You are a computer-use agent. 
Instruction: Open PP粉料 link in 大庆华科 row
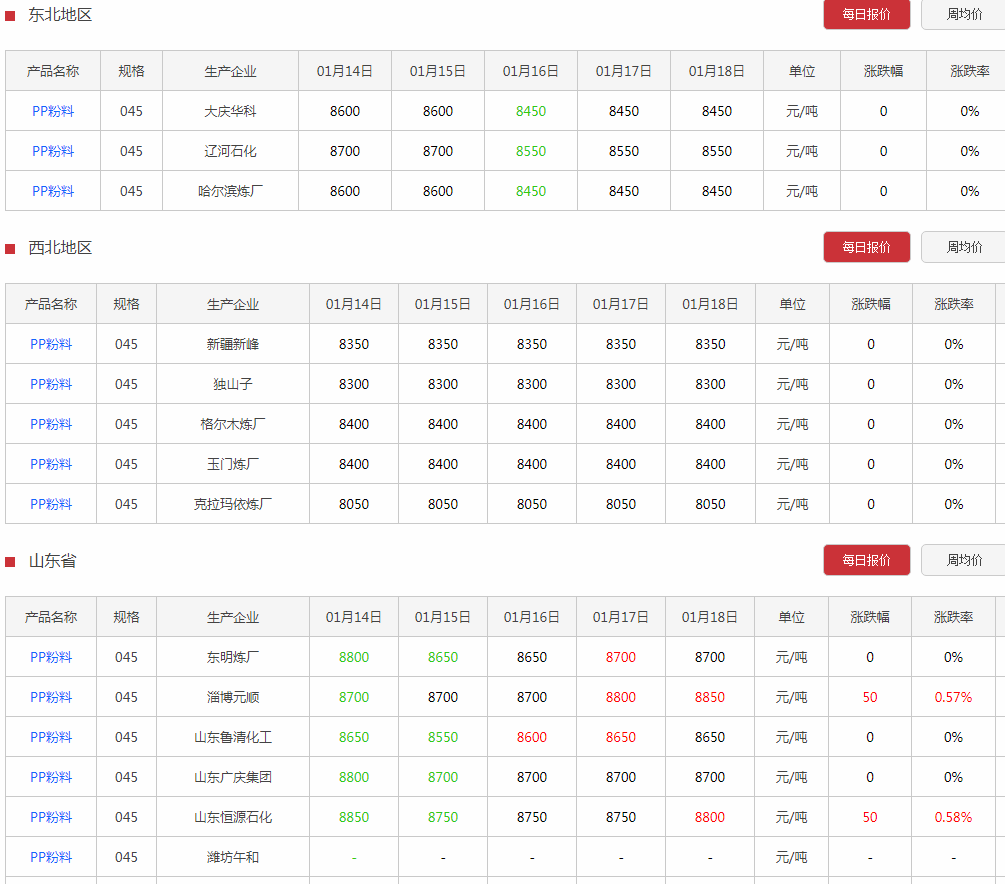coord(53,112)
